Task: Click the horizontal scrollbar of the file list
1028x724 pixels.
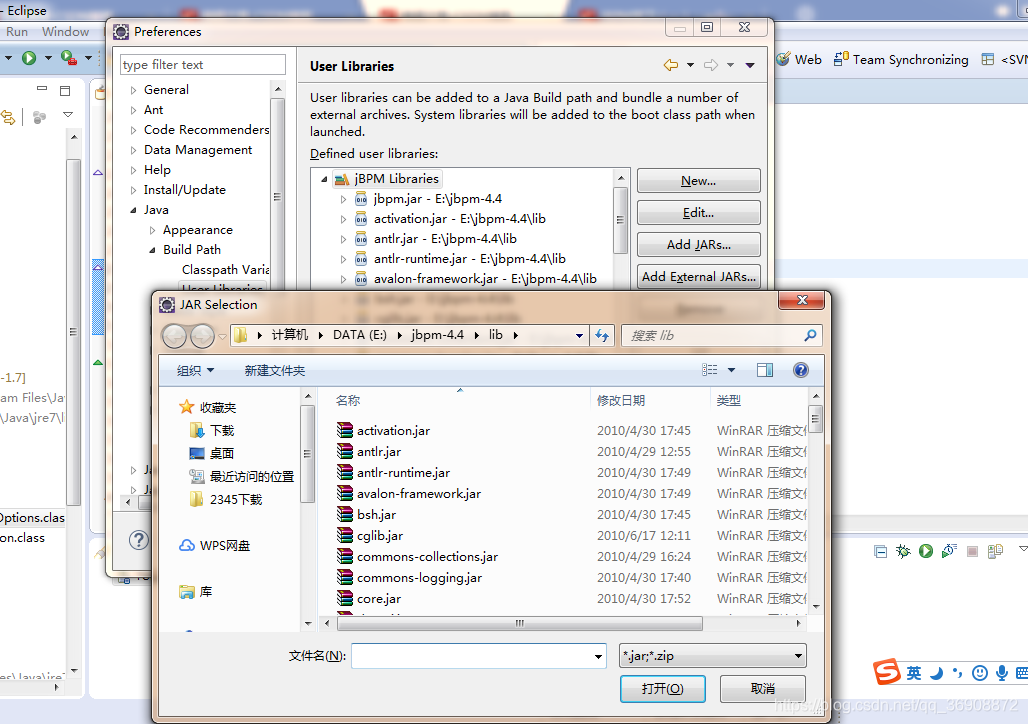Action: tap(519, 623)
